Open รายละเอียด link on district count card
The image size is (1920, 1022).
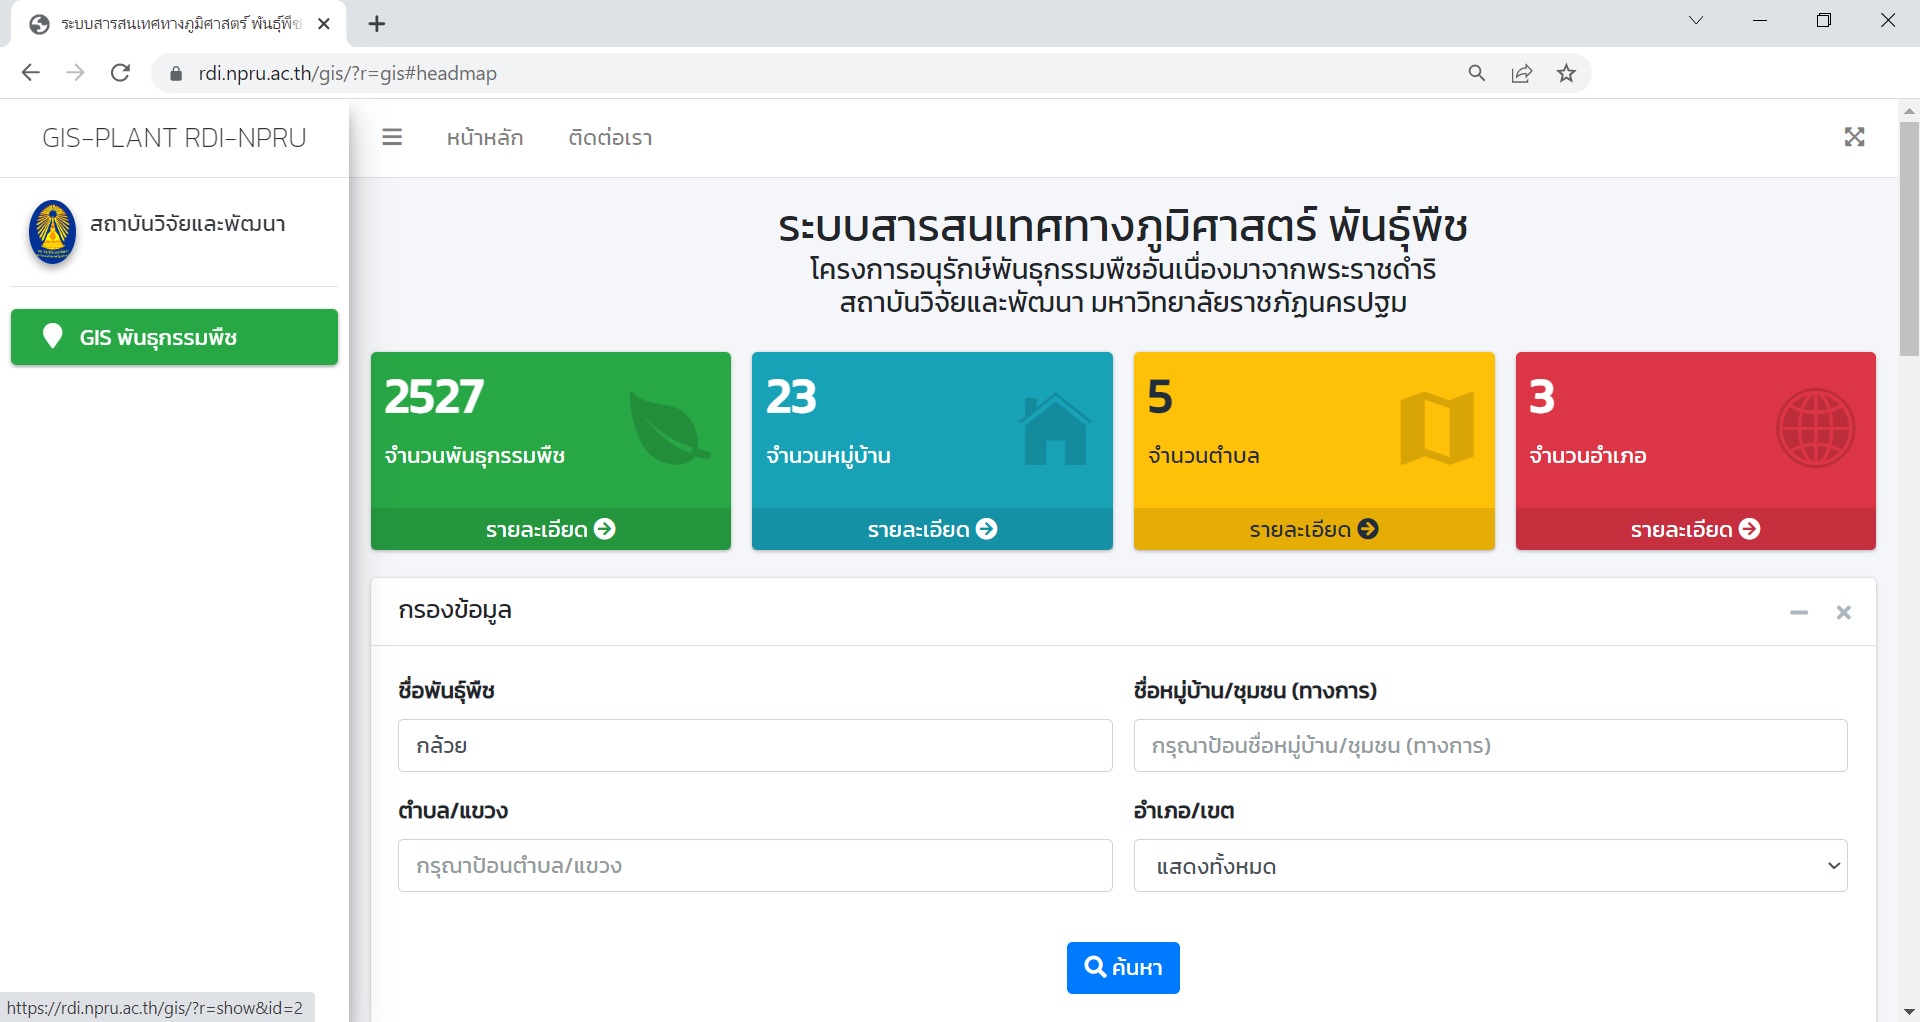pos(1695,529)
